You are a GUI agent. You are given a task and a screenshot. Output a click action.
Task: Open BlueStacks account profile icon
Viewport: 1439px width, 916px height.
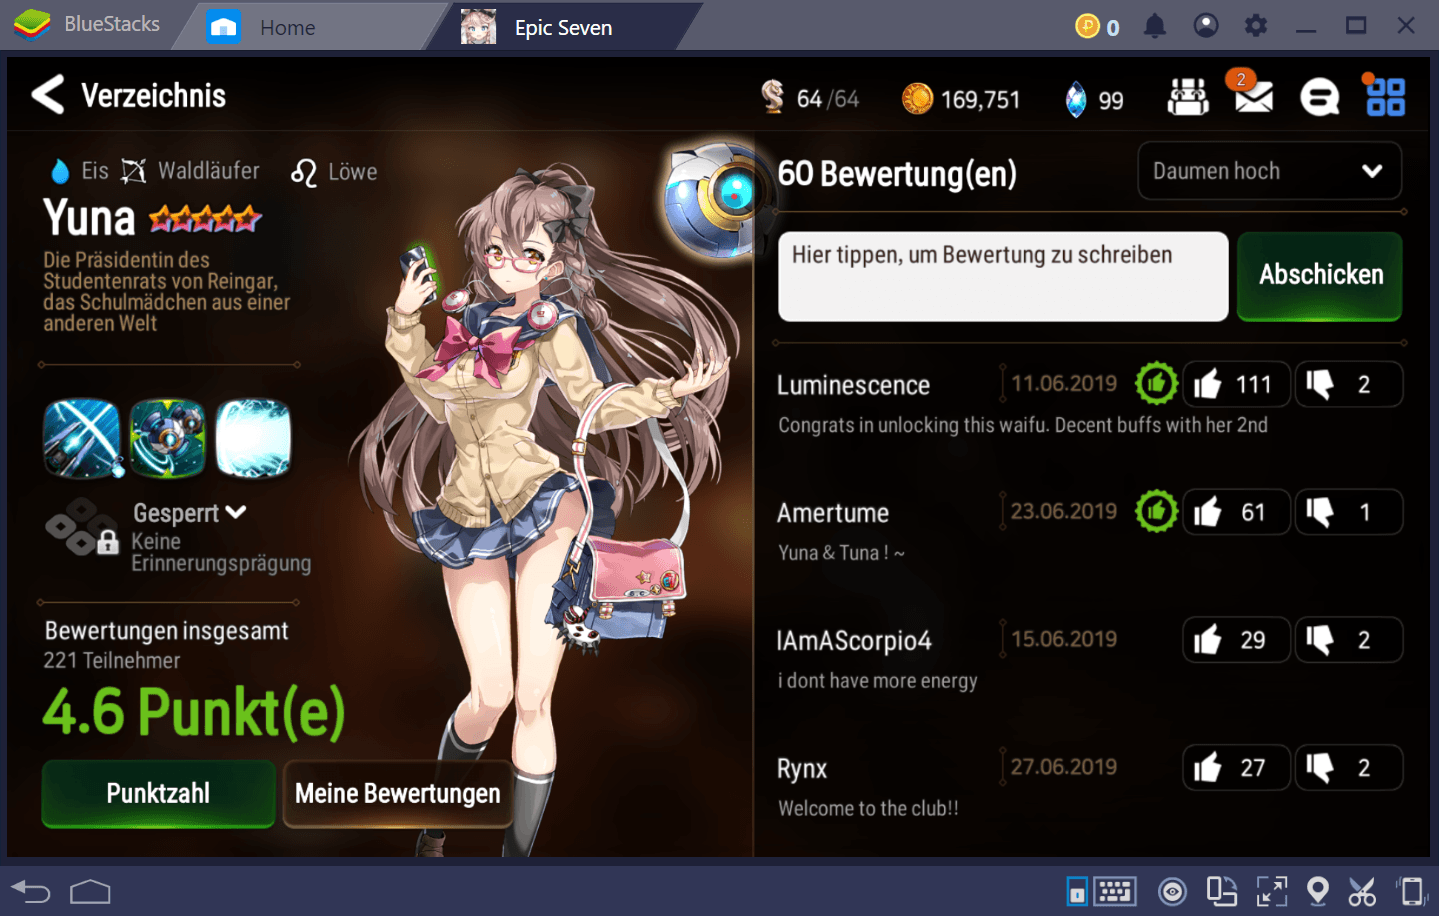(1206, 26)
